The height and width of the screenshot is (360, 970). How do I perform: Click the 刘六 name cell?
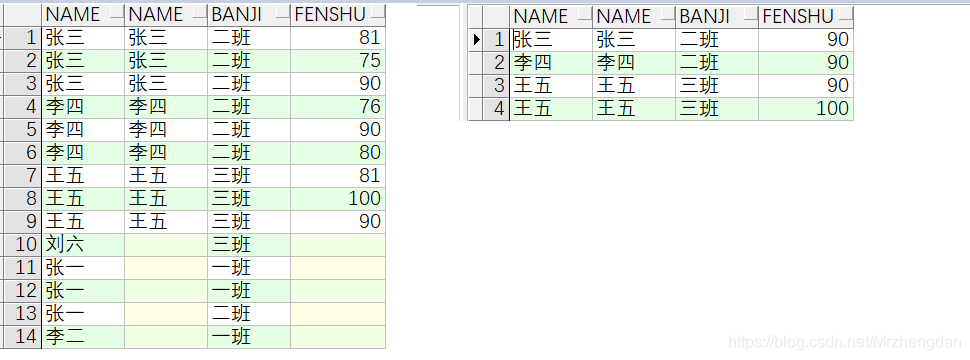click(x=83, y=244)
